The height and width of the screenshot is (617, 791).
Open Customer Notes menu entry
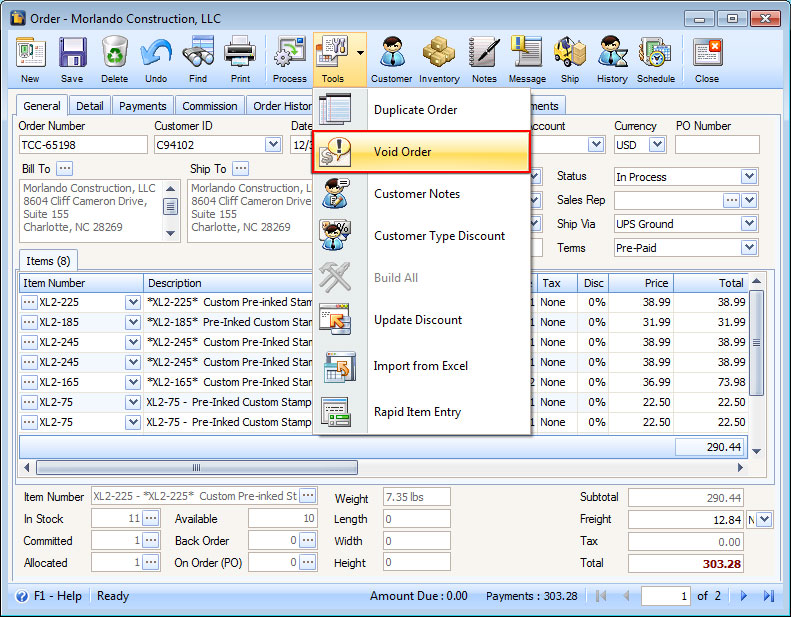coord(422,194)
